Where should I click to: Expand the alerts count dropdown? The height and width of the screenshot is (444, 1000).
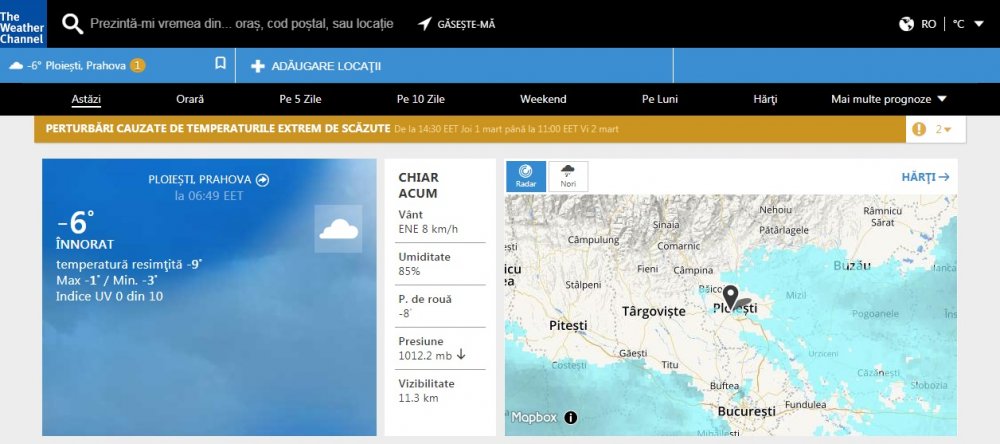[x=943, y=129]
